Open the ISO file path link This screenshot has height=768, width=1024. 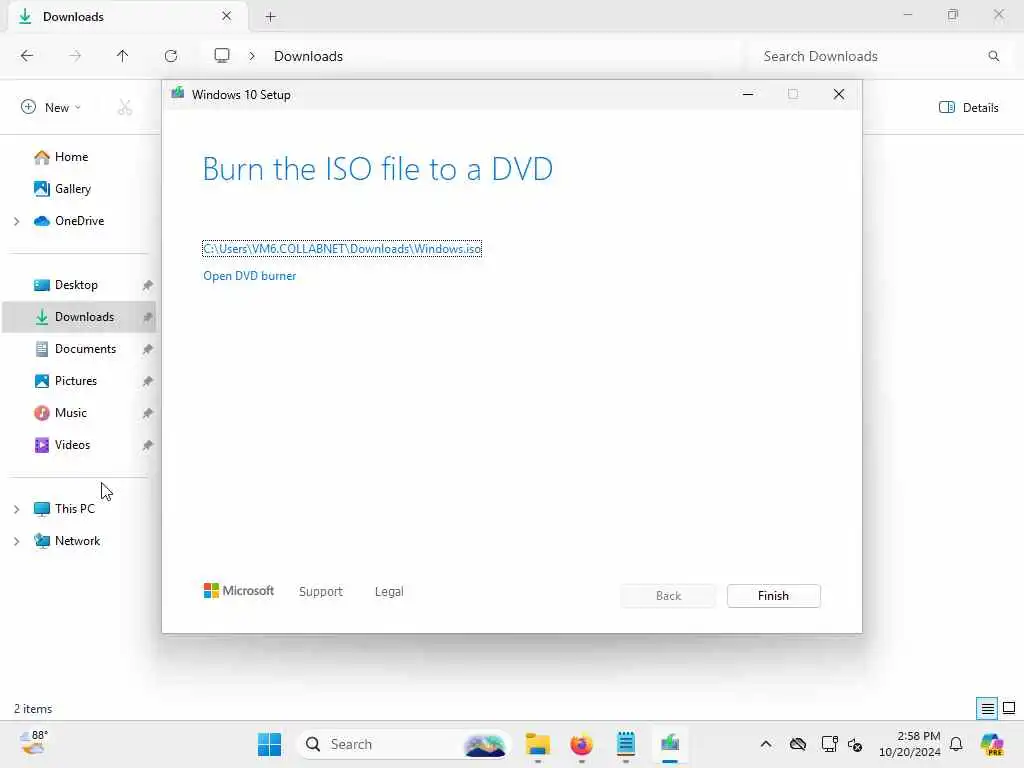342,249
